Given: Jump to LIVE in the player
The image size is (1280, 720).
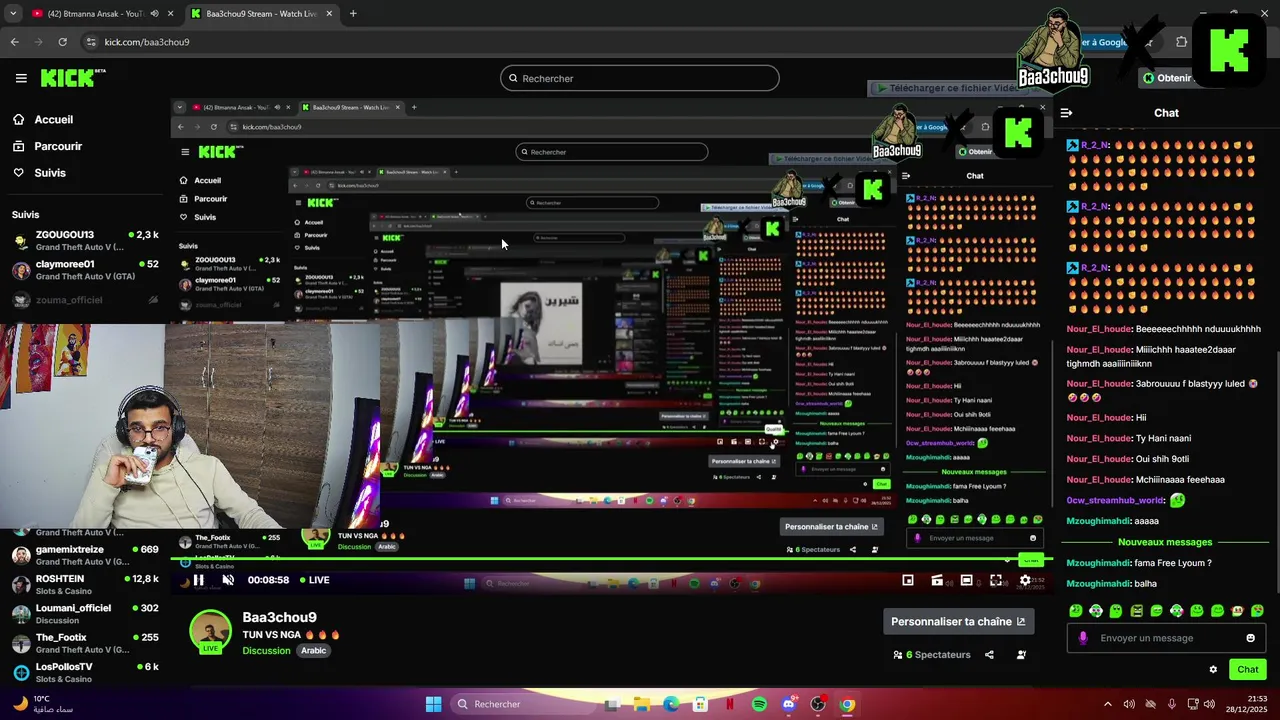Looking at the screenshot, I should click(x=313, y=580).
